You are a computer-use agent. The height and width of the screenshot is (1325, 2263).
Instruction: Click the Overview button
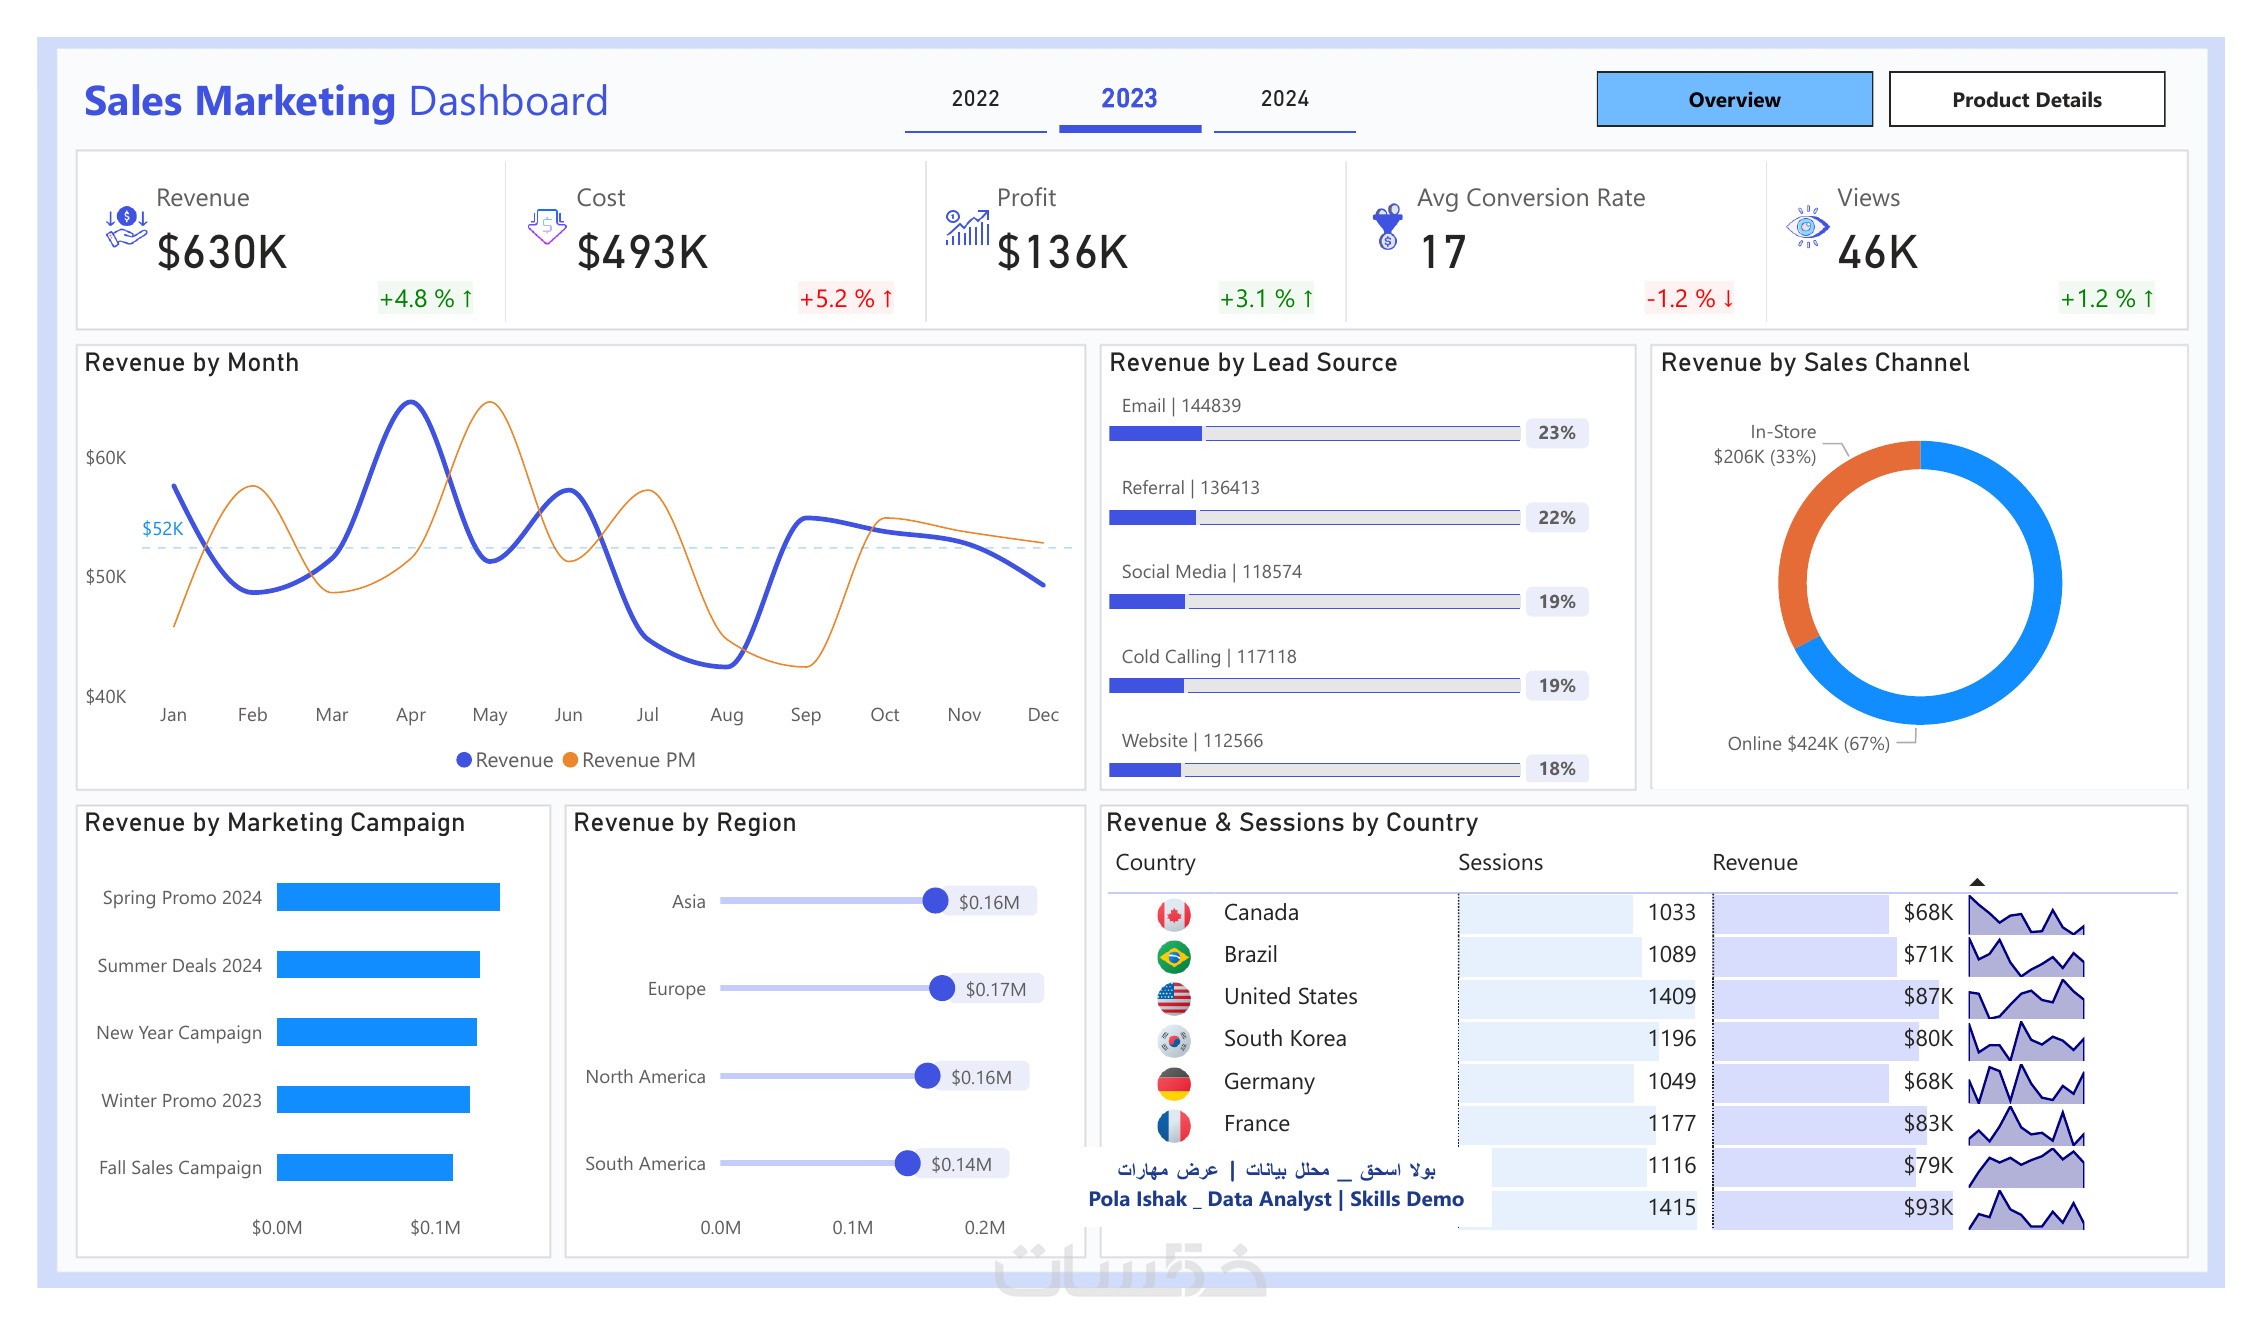[x=1734, y=99]
